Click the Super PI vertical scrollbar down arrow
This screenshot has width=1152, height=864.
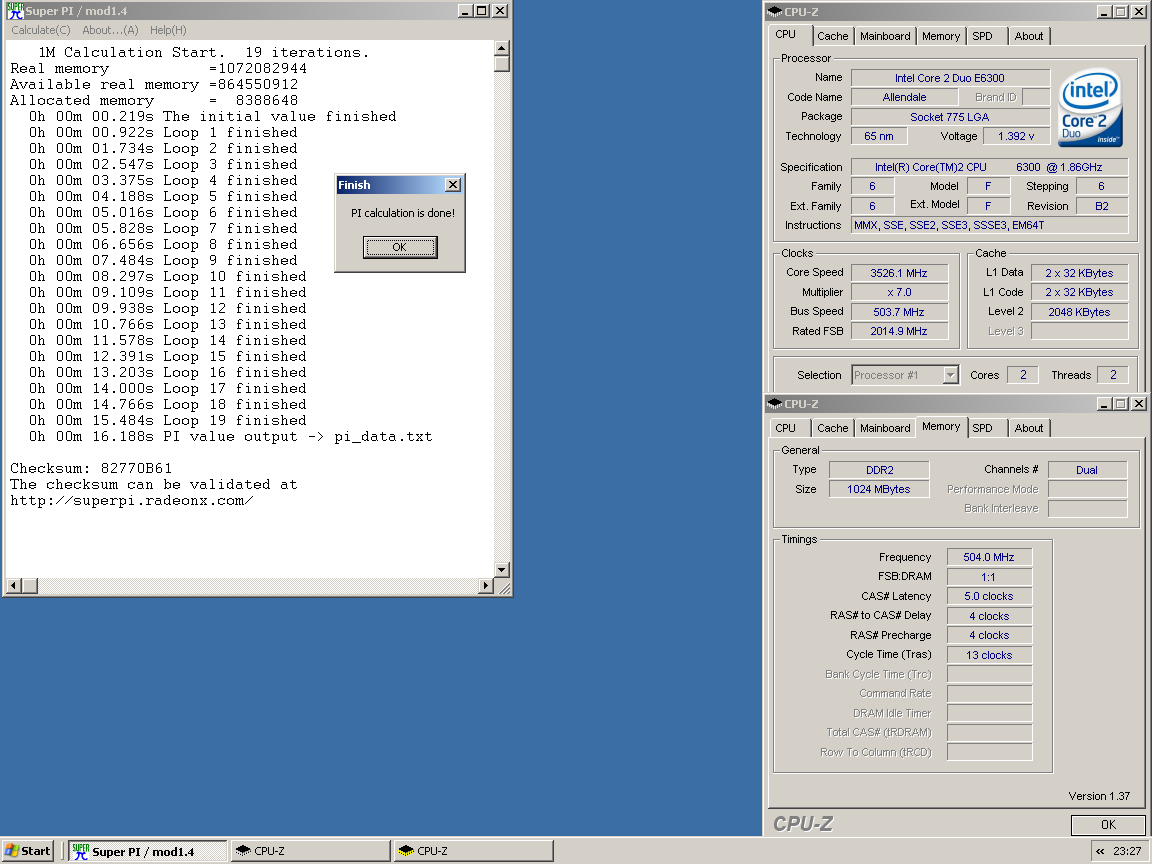coord(502,569)
